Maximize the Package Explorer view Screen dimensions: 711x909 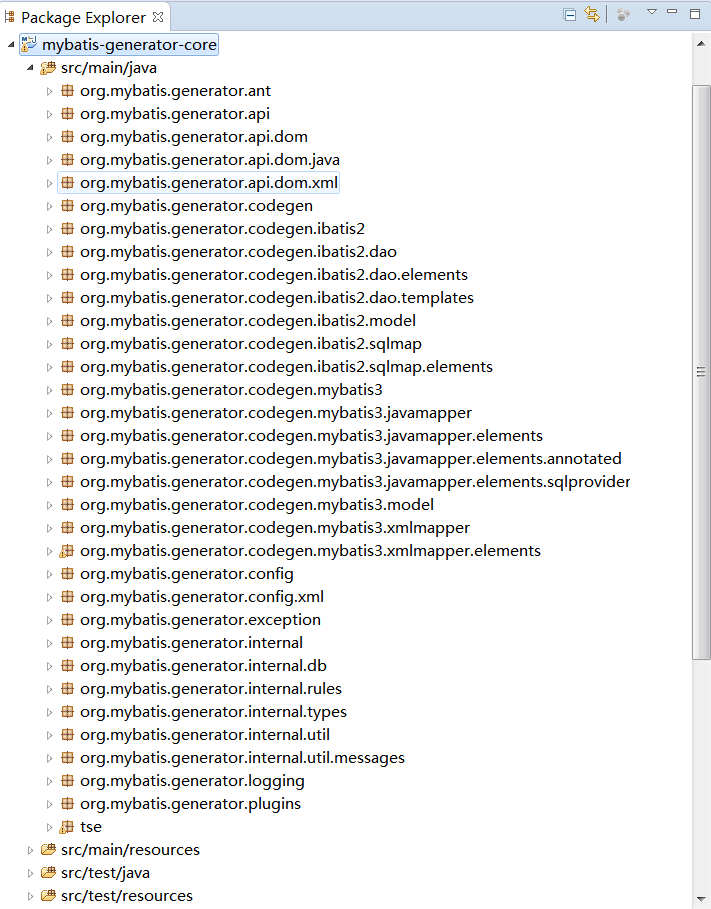[x=695, y=14]
